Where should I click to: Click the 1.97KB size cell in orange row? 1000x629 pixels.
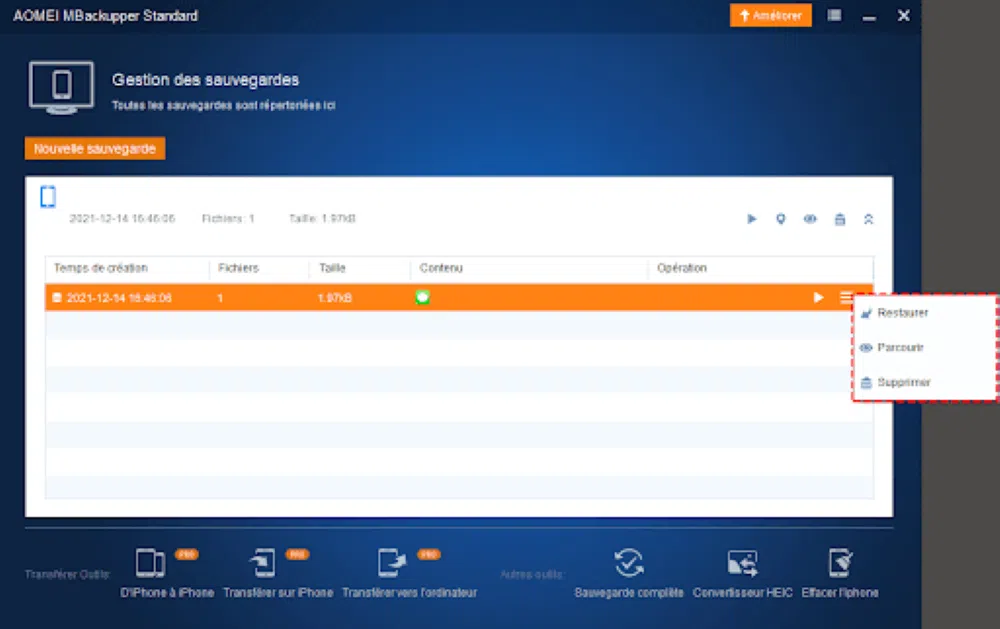(x=335, y=298)
